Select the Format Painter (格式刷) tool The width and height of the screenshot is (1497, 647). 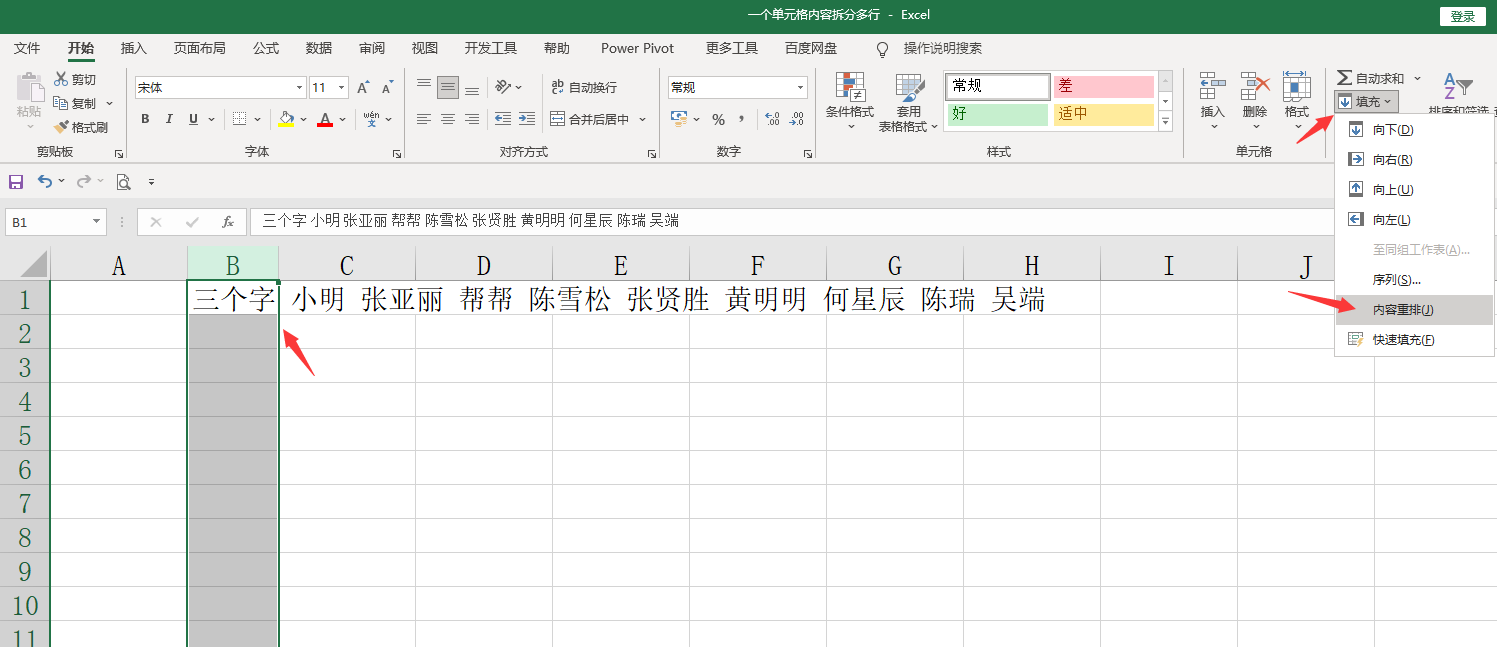pyautogui.click(x=80, y=127)
